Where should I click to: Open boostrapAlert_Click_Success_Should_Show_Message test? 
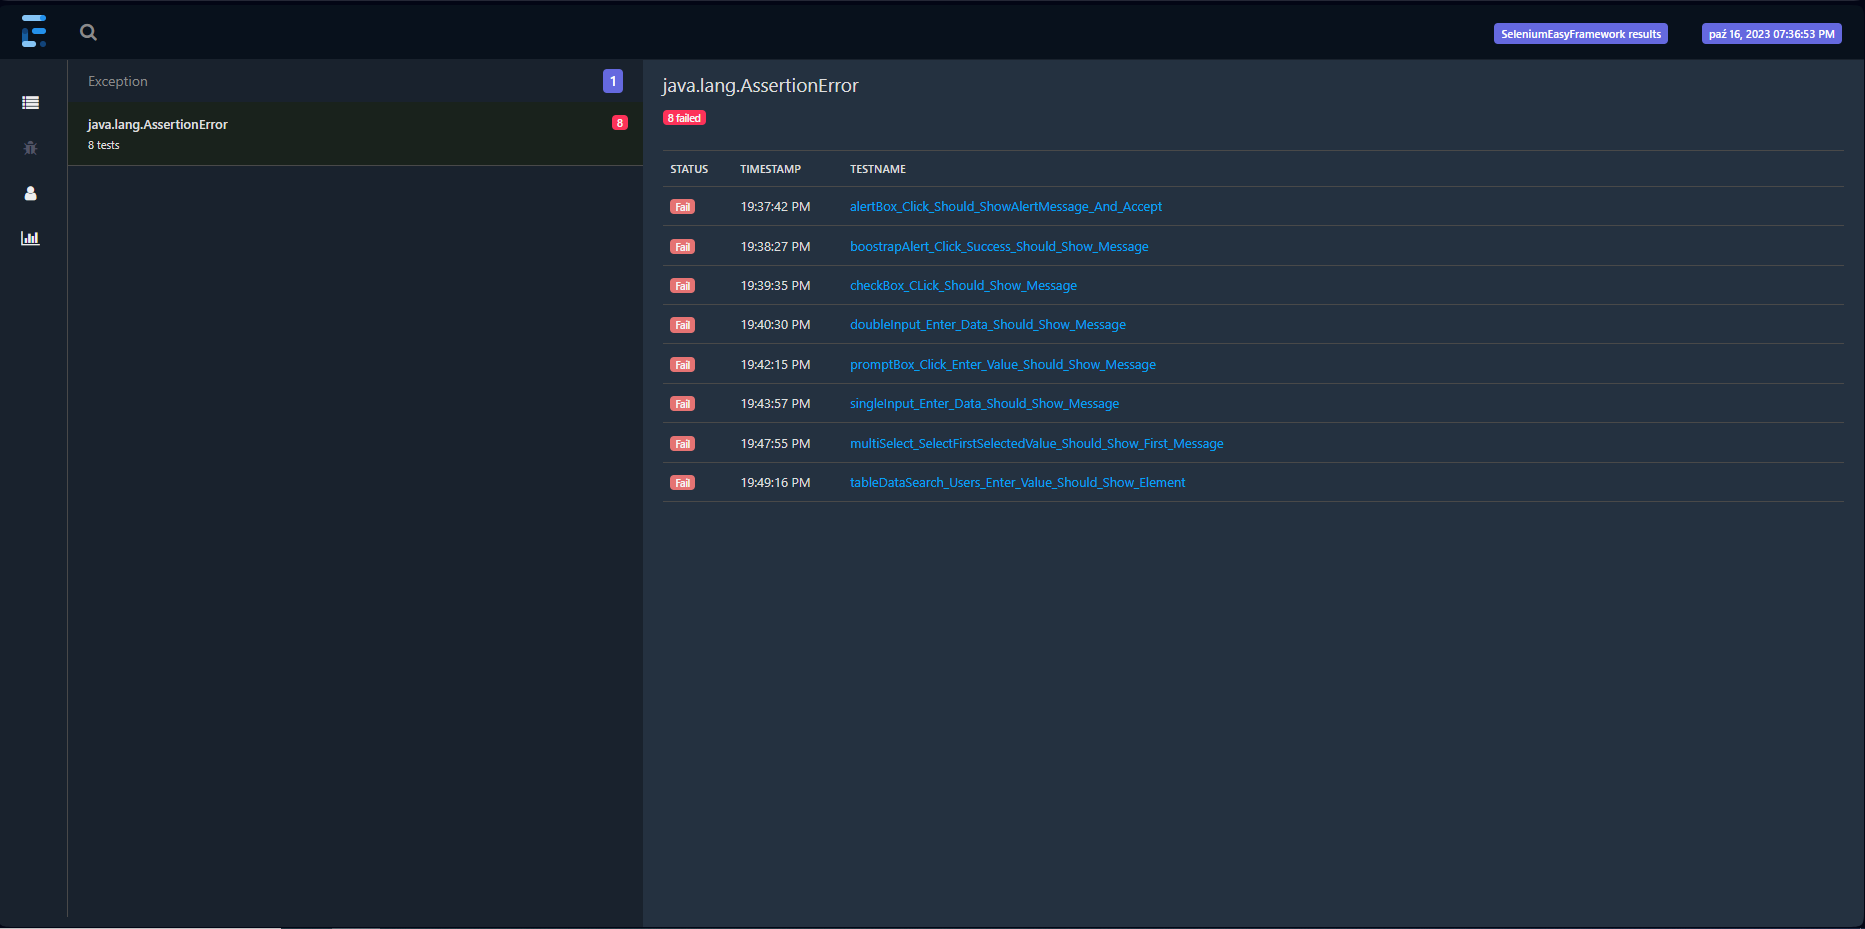(x=999, y=247)
